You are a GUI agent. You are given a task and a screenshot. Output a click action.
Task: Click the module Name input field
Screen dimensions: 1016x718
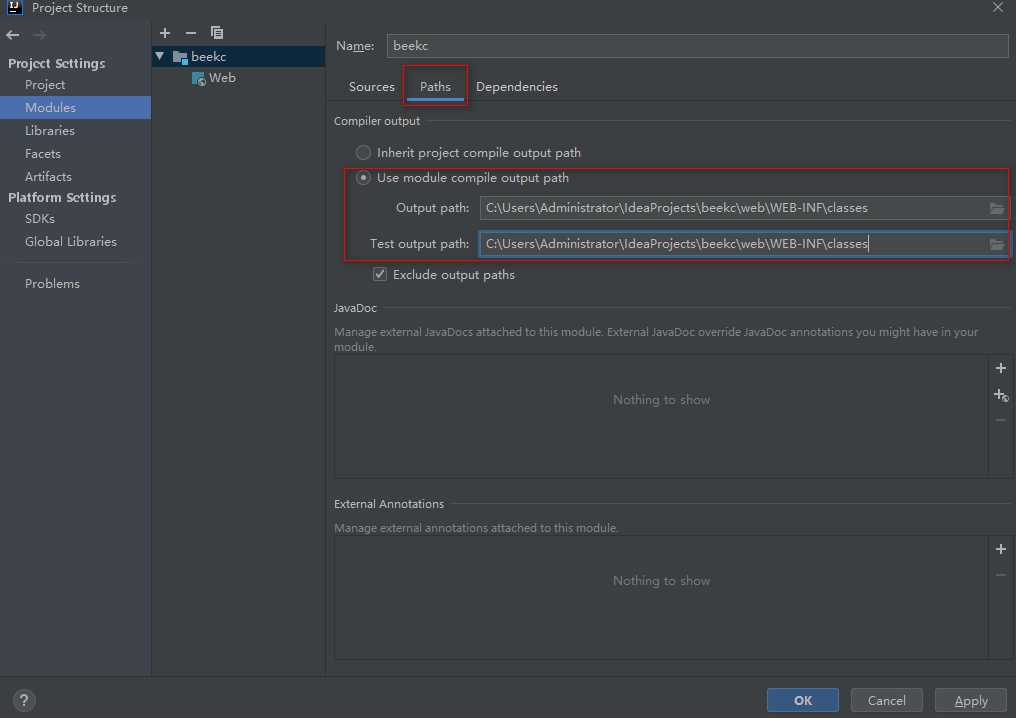tap(697, 46)
